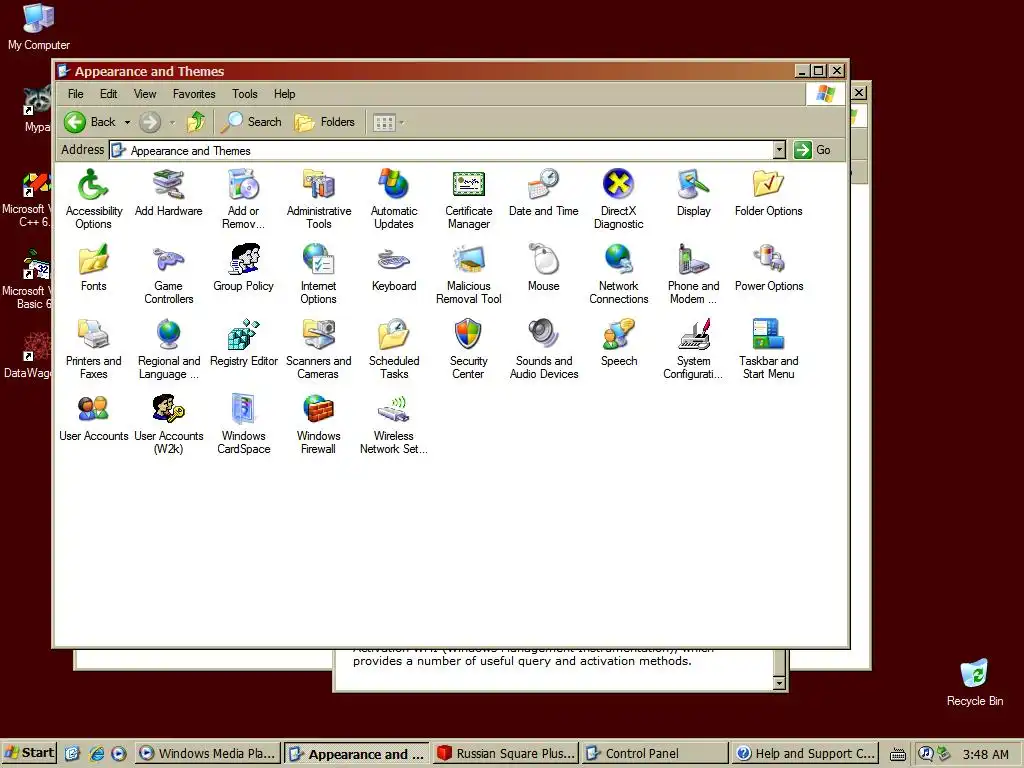Click the system tray clock
Image resolution: width=1024 pixels, height=768 pixels.
985,754
